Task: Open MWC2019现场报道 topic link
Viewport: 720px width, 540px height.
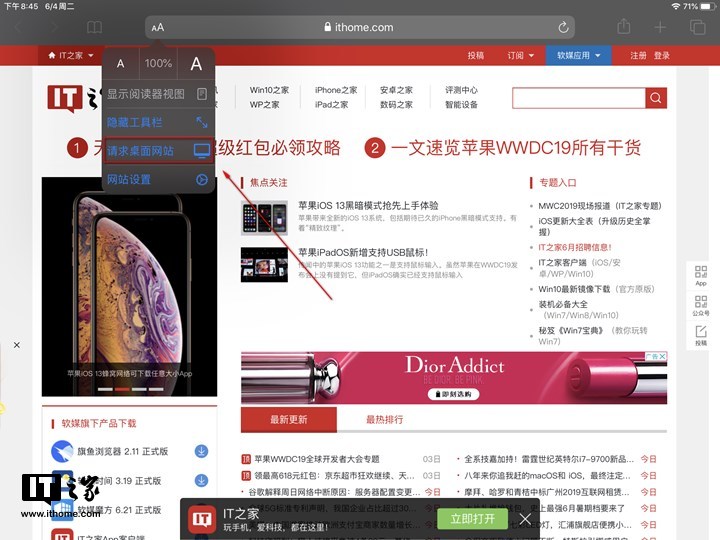Action: click(x=600, y=206)
